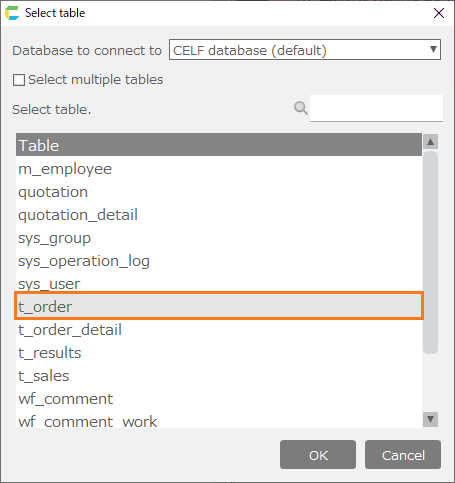The image size is (455, 483).
Task: Click the OK button
Action: point(318,455)
